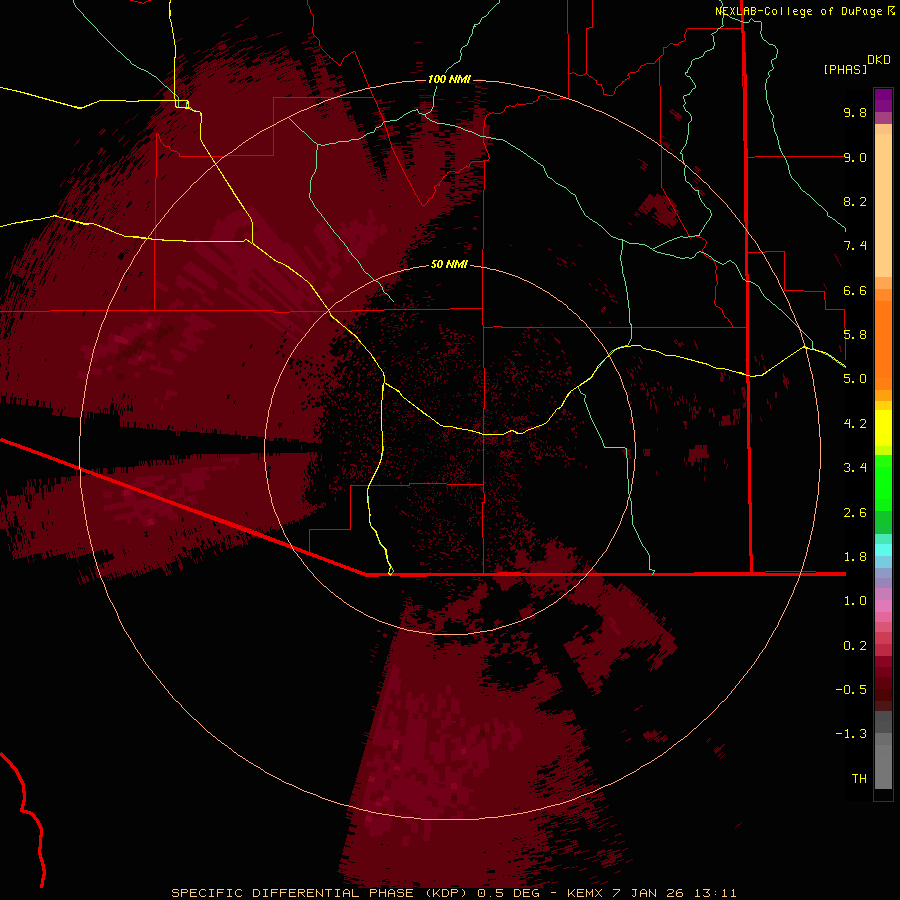Click the 8.2 value on the legend
Screen dimensions: 900x900
pyautogui.click(x=855, y=201)
